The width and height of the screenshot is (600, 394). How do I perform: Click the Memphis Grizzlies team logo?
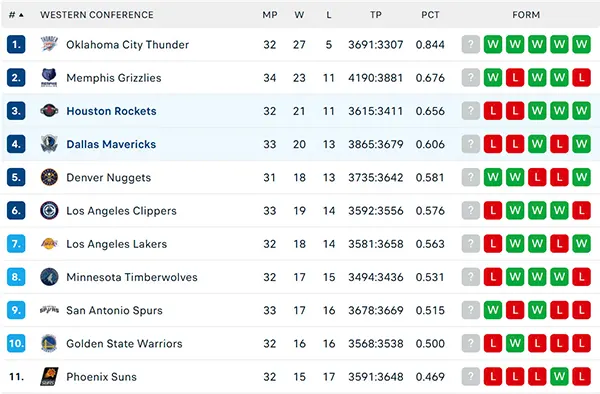(x=49, y=78)
